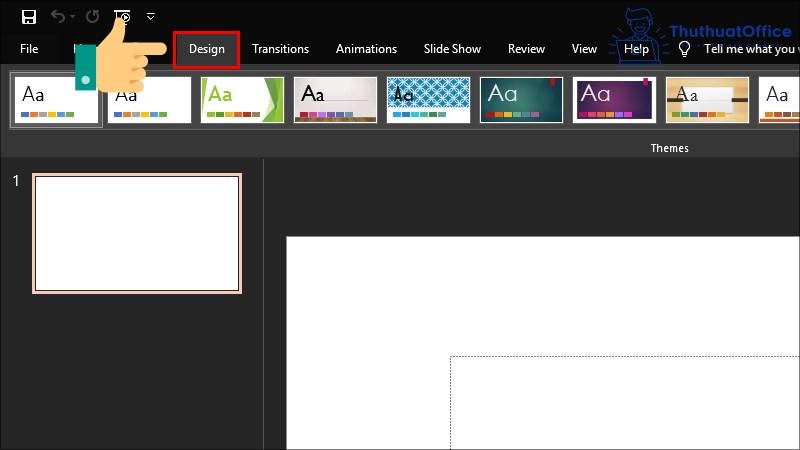Viewport: 800px width, 450px height.
Task: Open the Help tab
Action: (x=636, y=49)
